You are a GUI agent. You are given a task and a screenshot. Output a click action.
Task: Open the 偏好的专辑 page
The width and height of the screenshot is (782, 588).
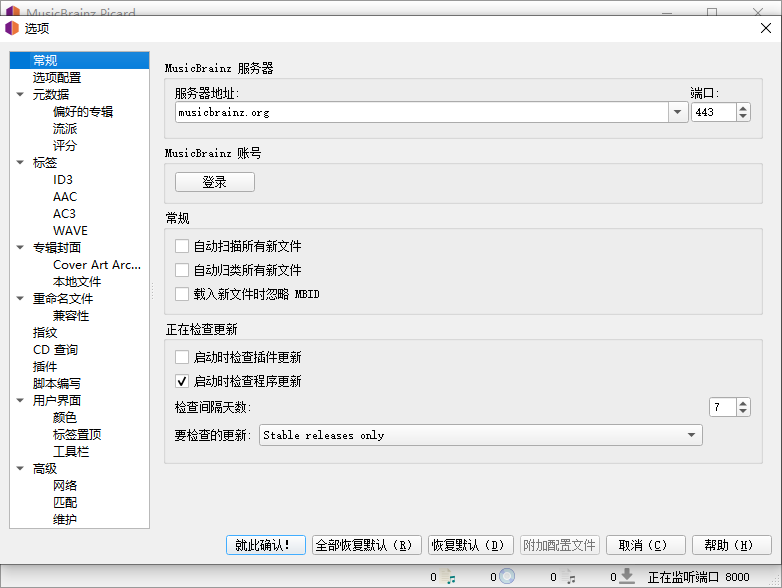(83, 111)
